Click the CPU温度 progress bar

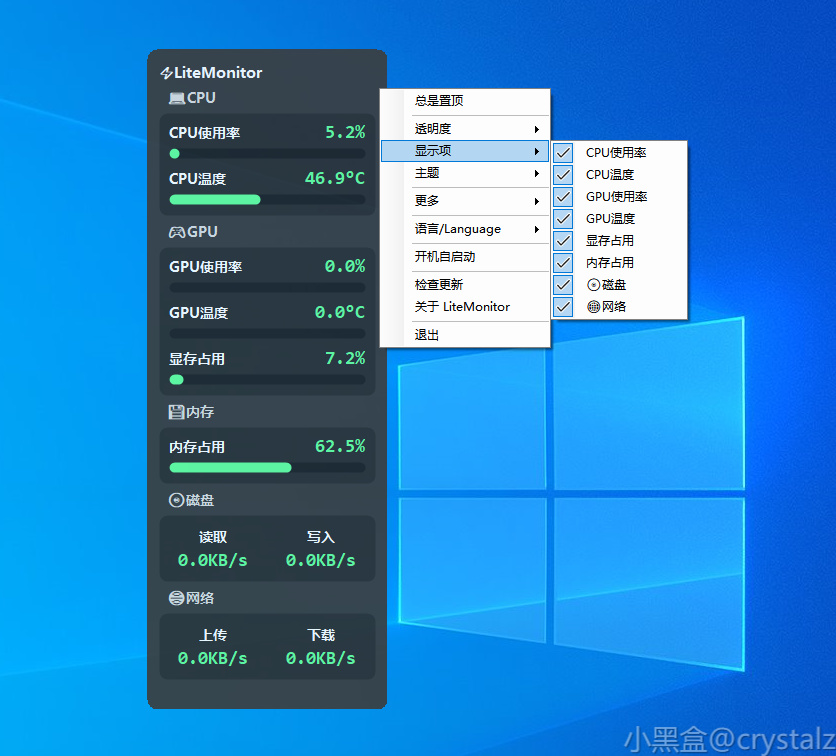[x=267, y=200]
